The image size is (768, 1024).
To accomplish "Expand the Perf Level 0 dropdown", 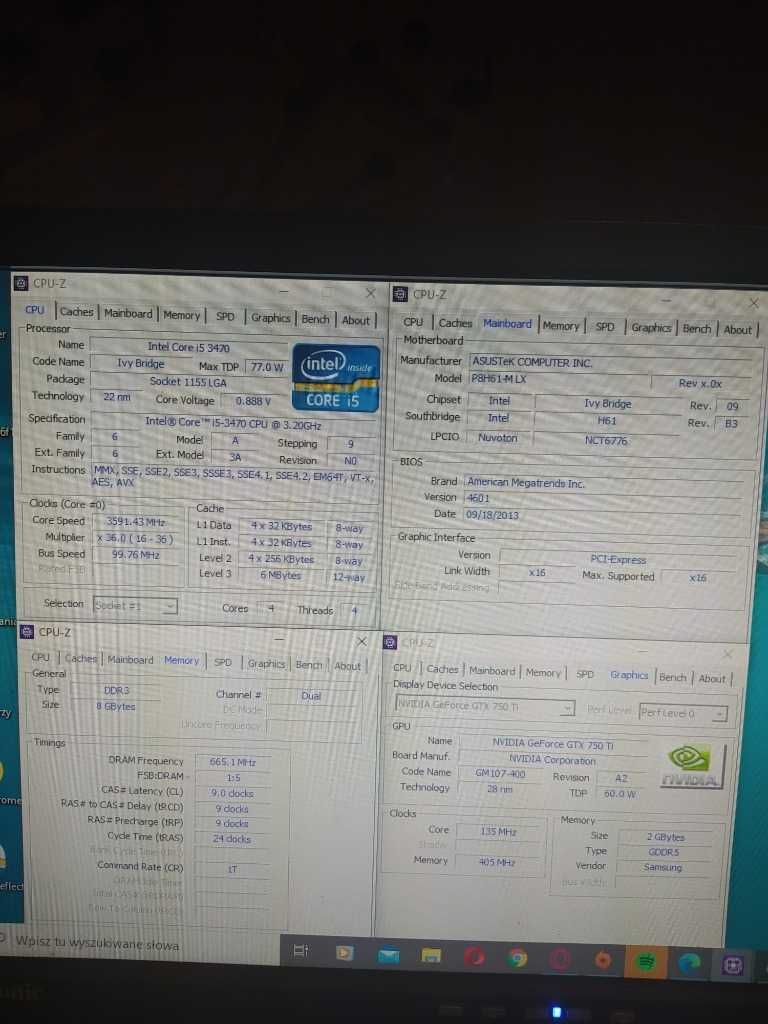I will [x=682, y=713].
